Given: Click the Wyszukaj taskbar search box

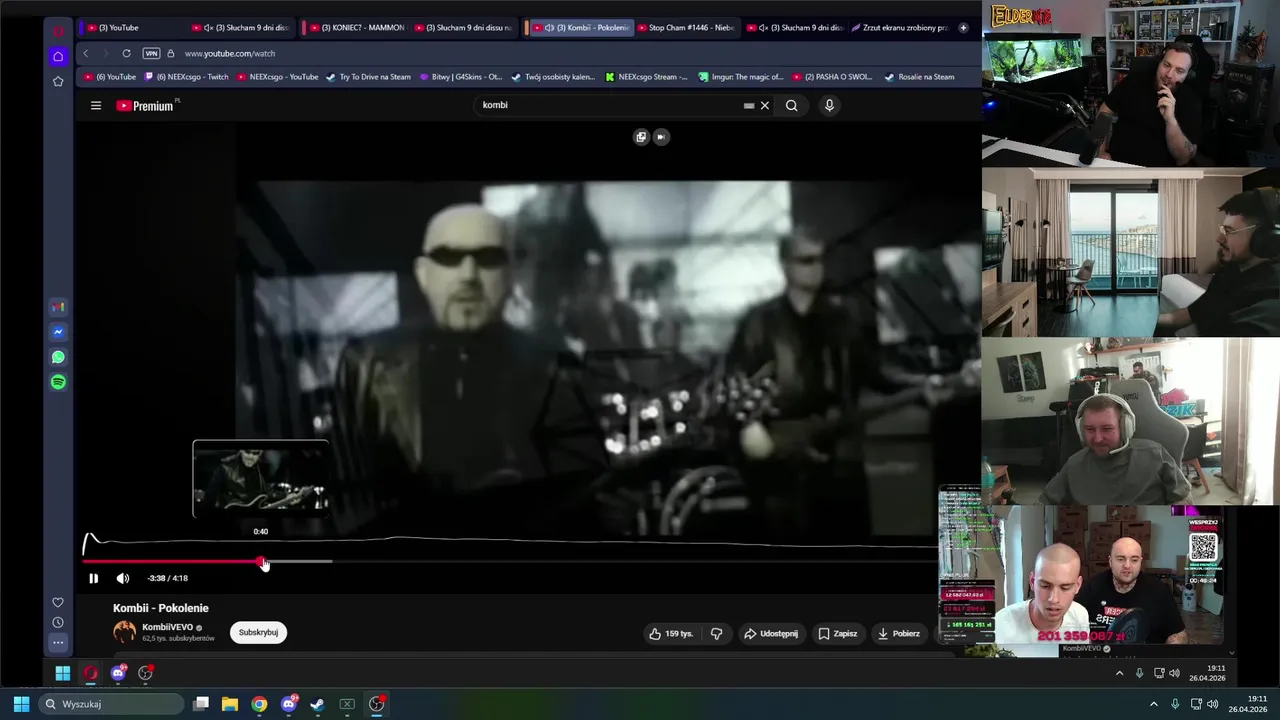Looking at the screenshot, I should pyautogui.click(x=112, y=704).
